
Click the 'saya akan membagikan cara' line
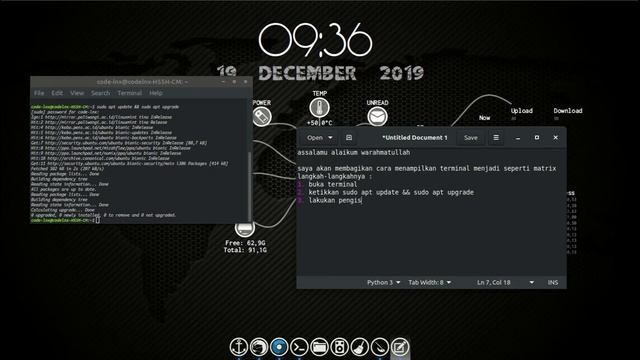tap(427, 168)
